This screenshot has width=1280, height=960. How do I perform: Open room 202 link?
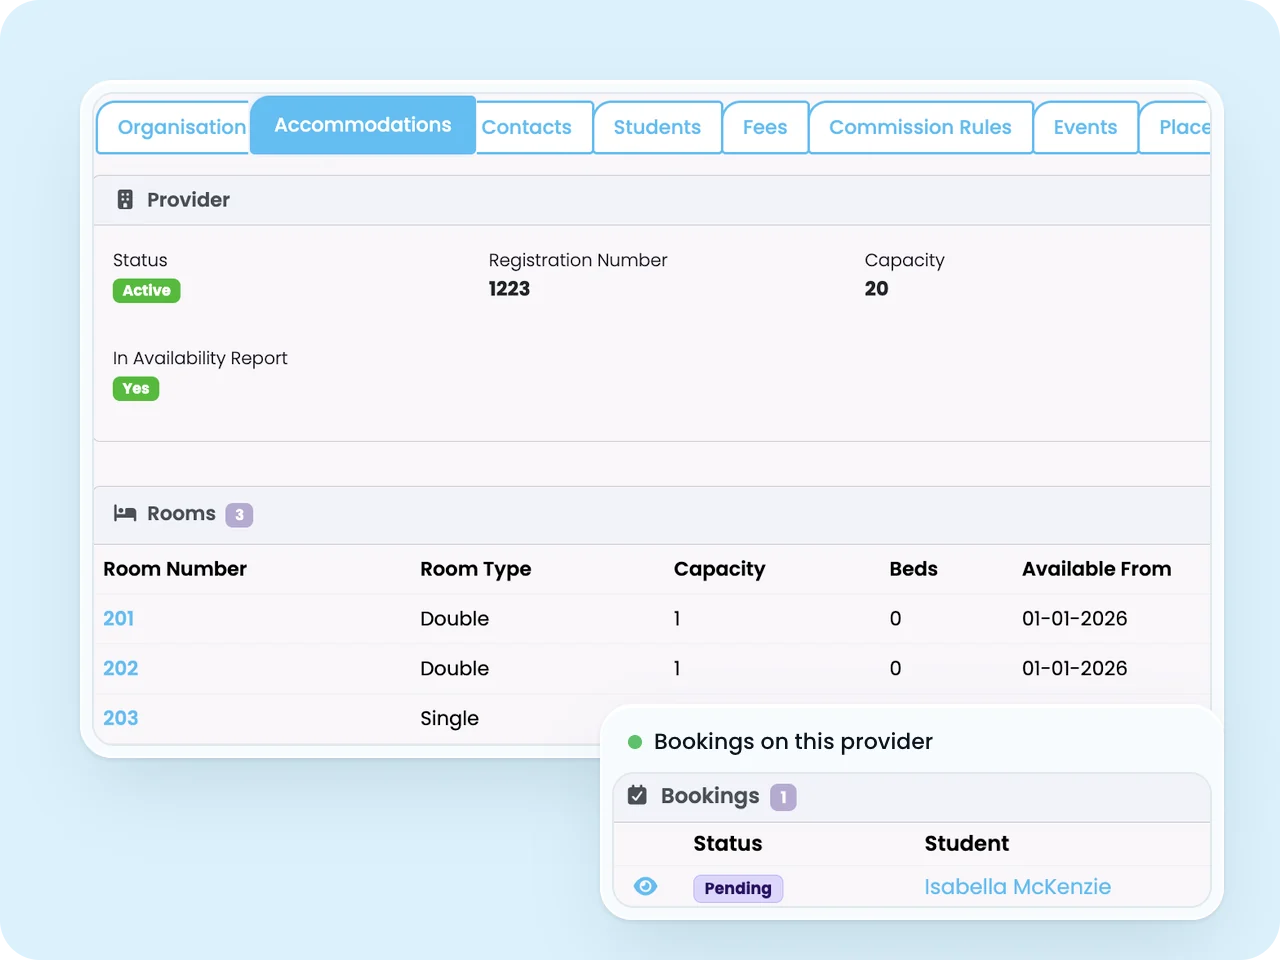pos(121,669)
